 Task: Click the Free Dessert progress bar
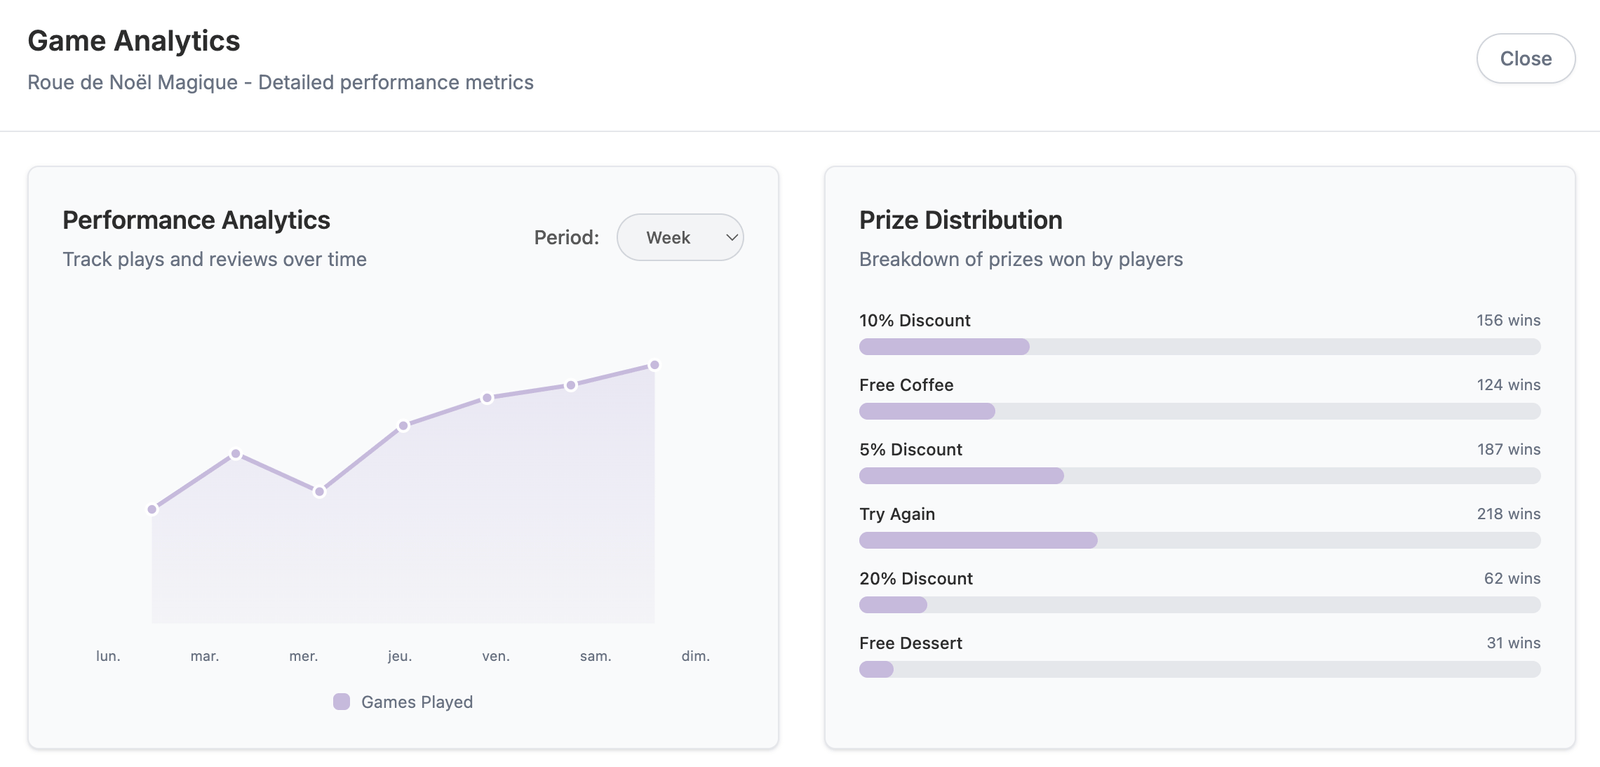(x=1199, y=669)
